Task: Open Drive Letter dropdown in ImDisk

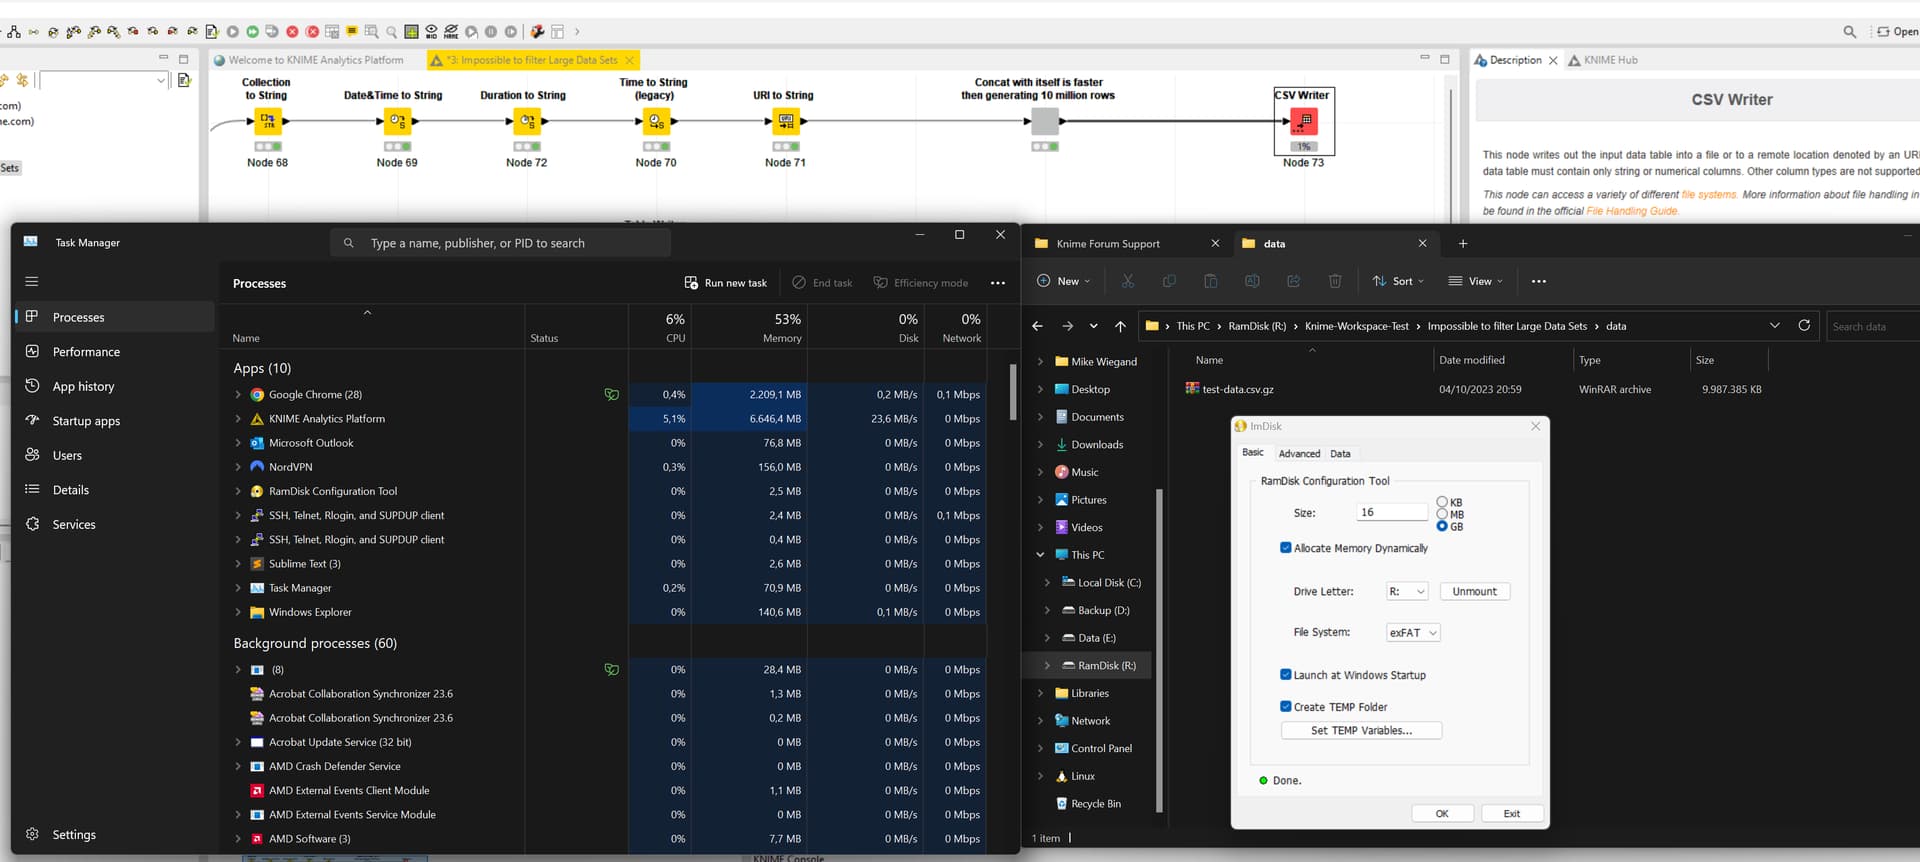Action: tap(1407, 592)
